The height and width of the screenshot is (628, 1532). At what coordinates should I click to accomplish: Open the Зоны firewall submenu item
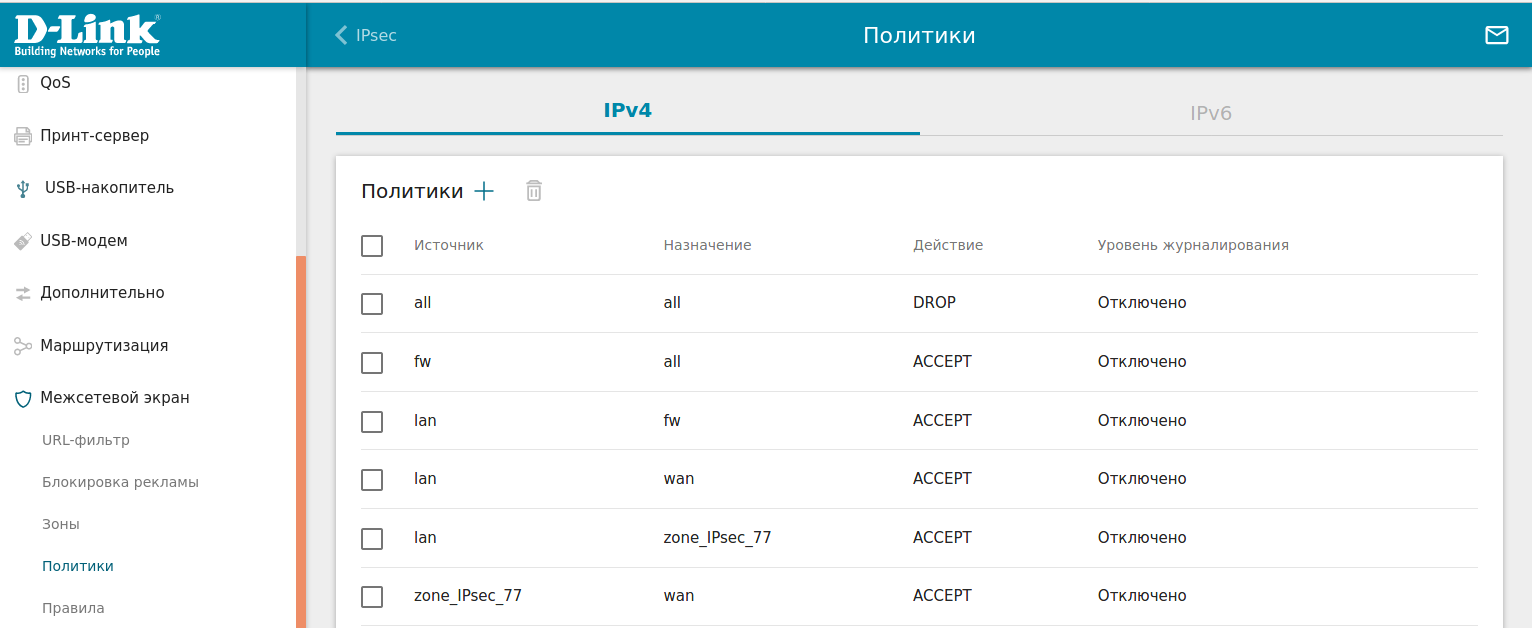(61, 524)
